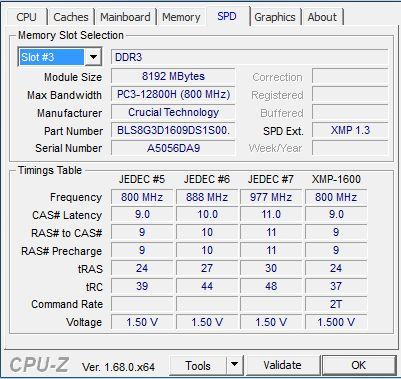
Task: Click the RAS# Precharge row label
Action: click(x=61, y=251)
